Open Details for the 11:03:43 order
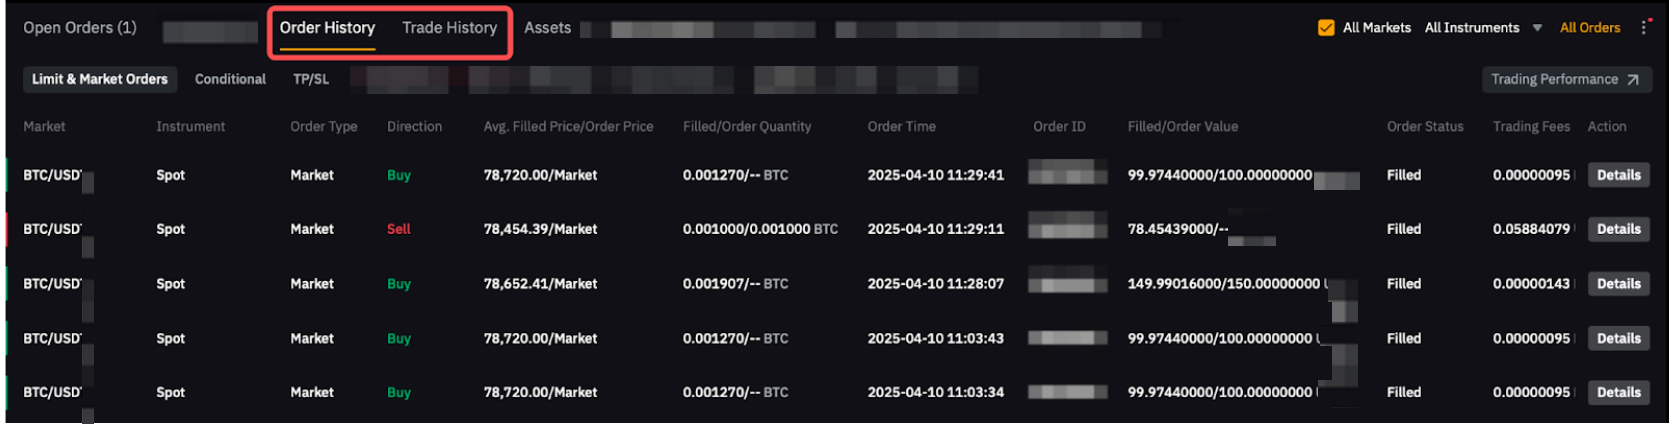The width and height of the screenshot is (1674, 428). pyautogui.click(x=1618, y=338)
